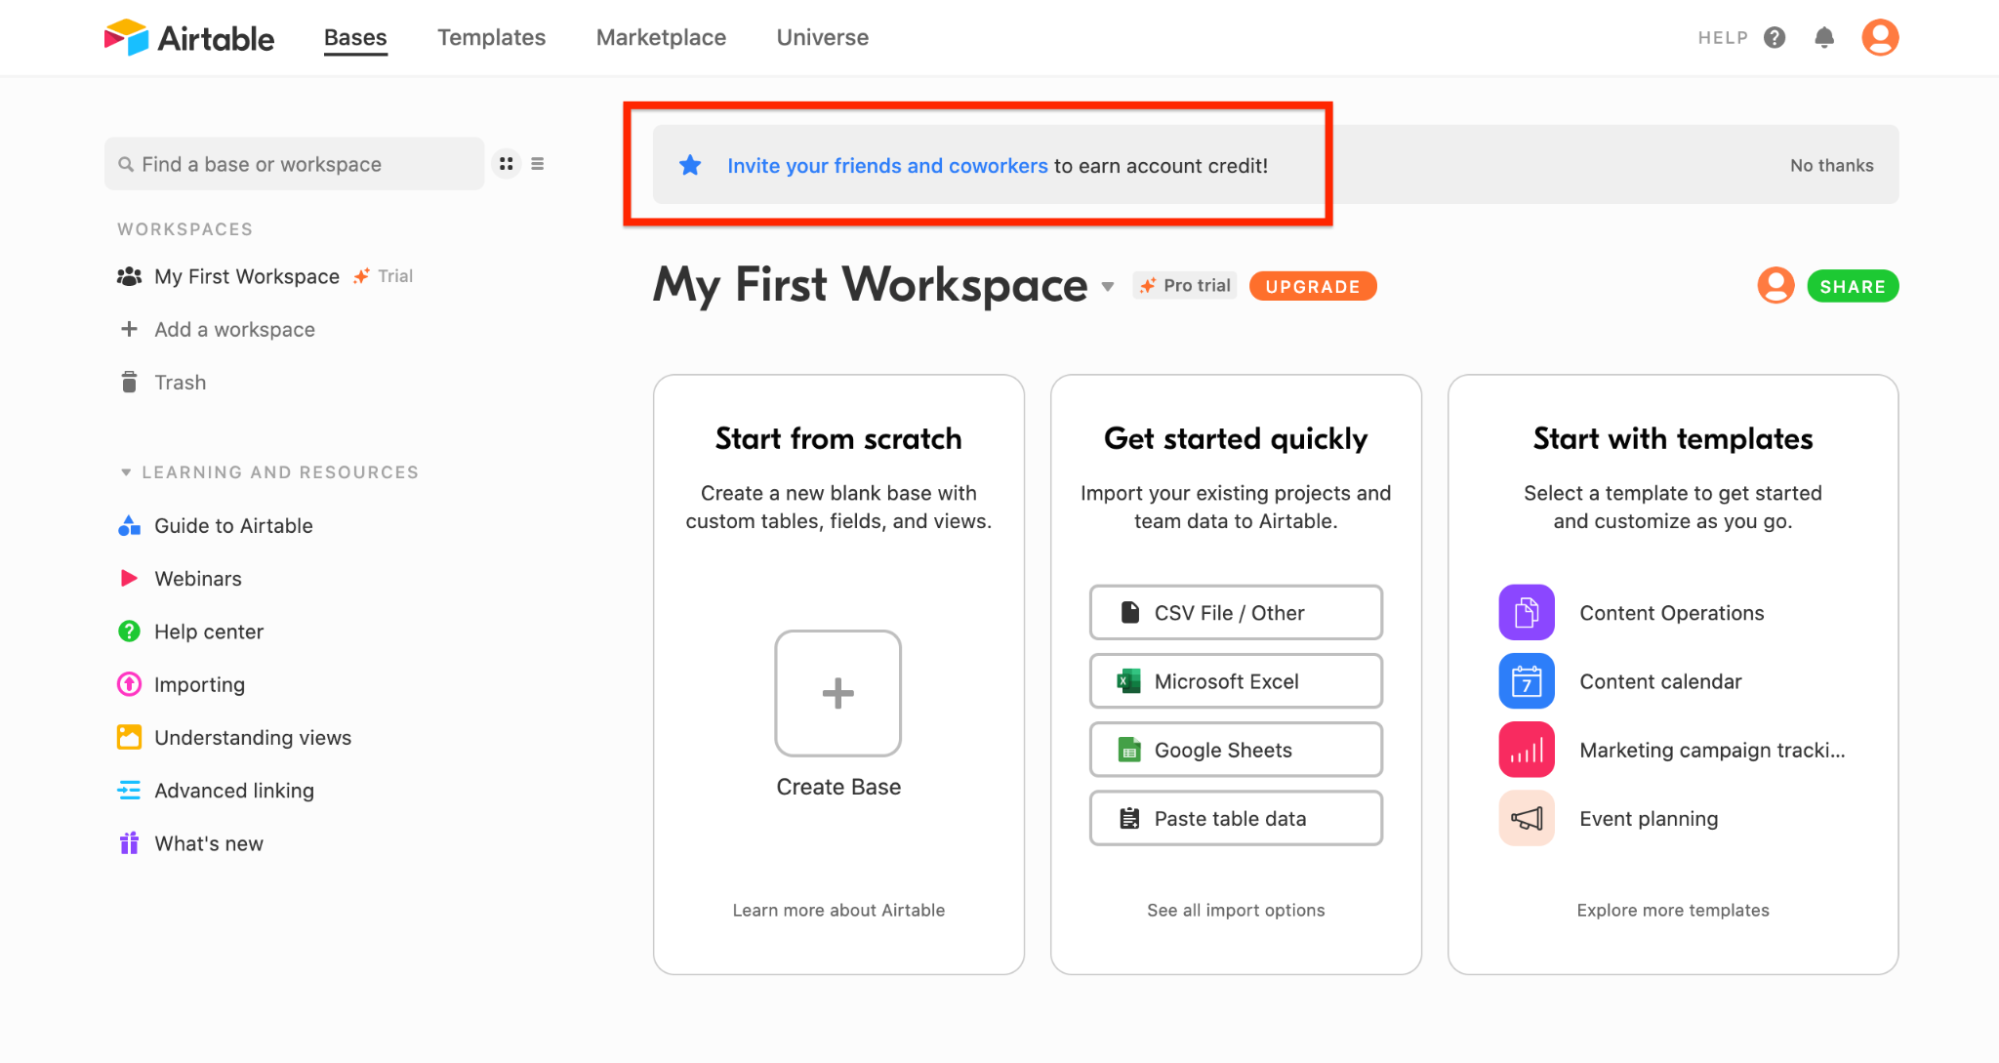Open the Event planning template
This screenshot has height=1063, width=1999.
click(1648, 819)
